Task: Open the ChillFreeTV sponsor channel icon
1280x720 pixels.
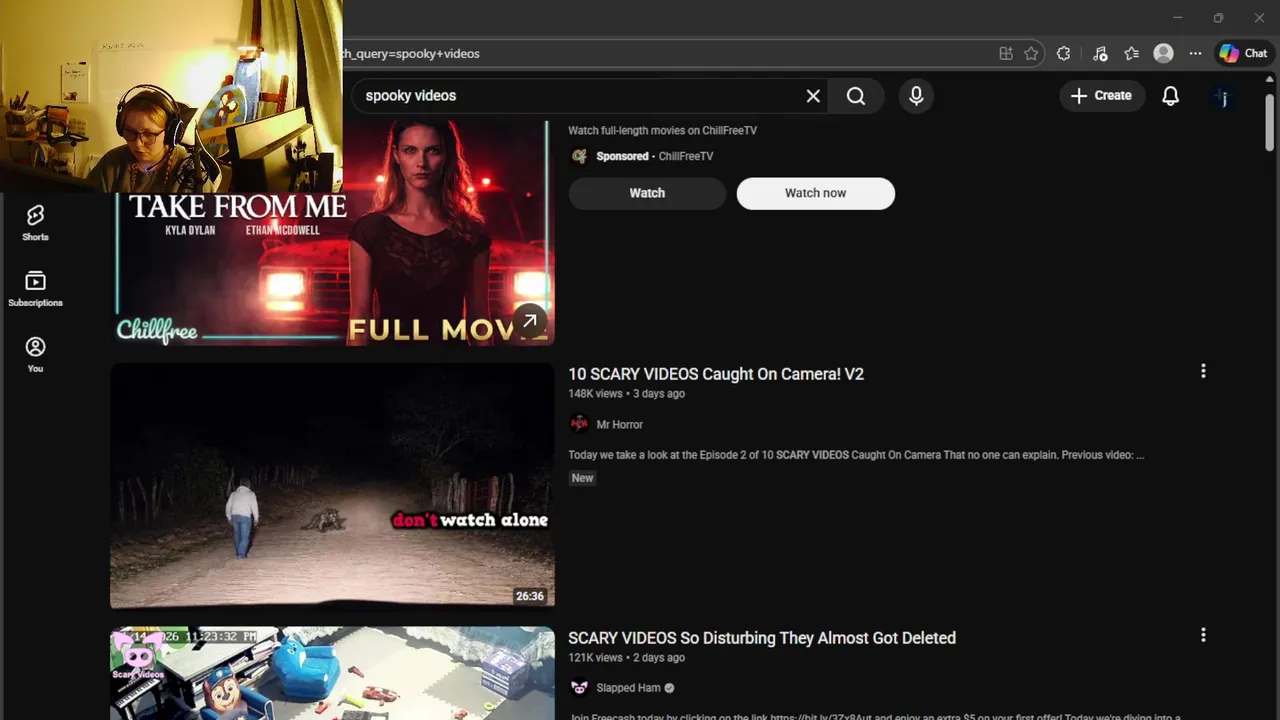Action: [579, 156]
